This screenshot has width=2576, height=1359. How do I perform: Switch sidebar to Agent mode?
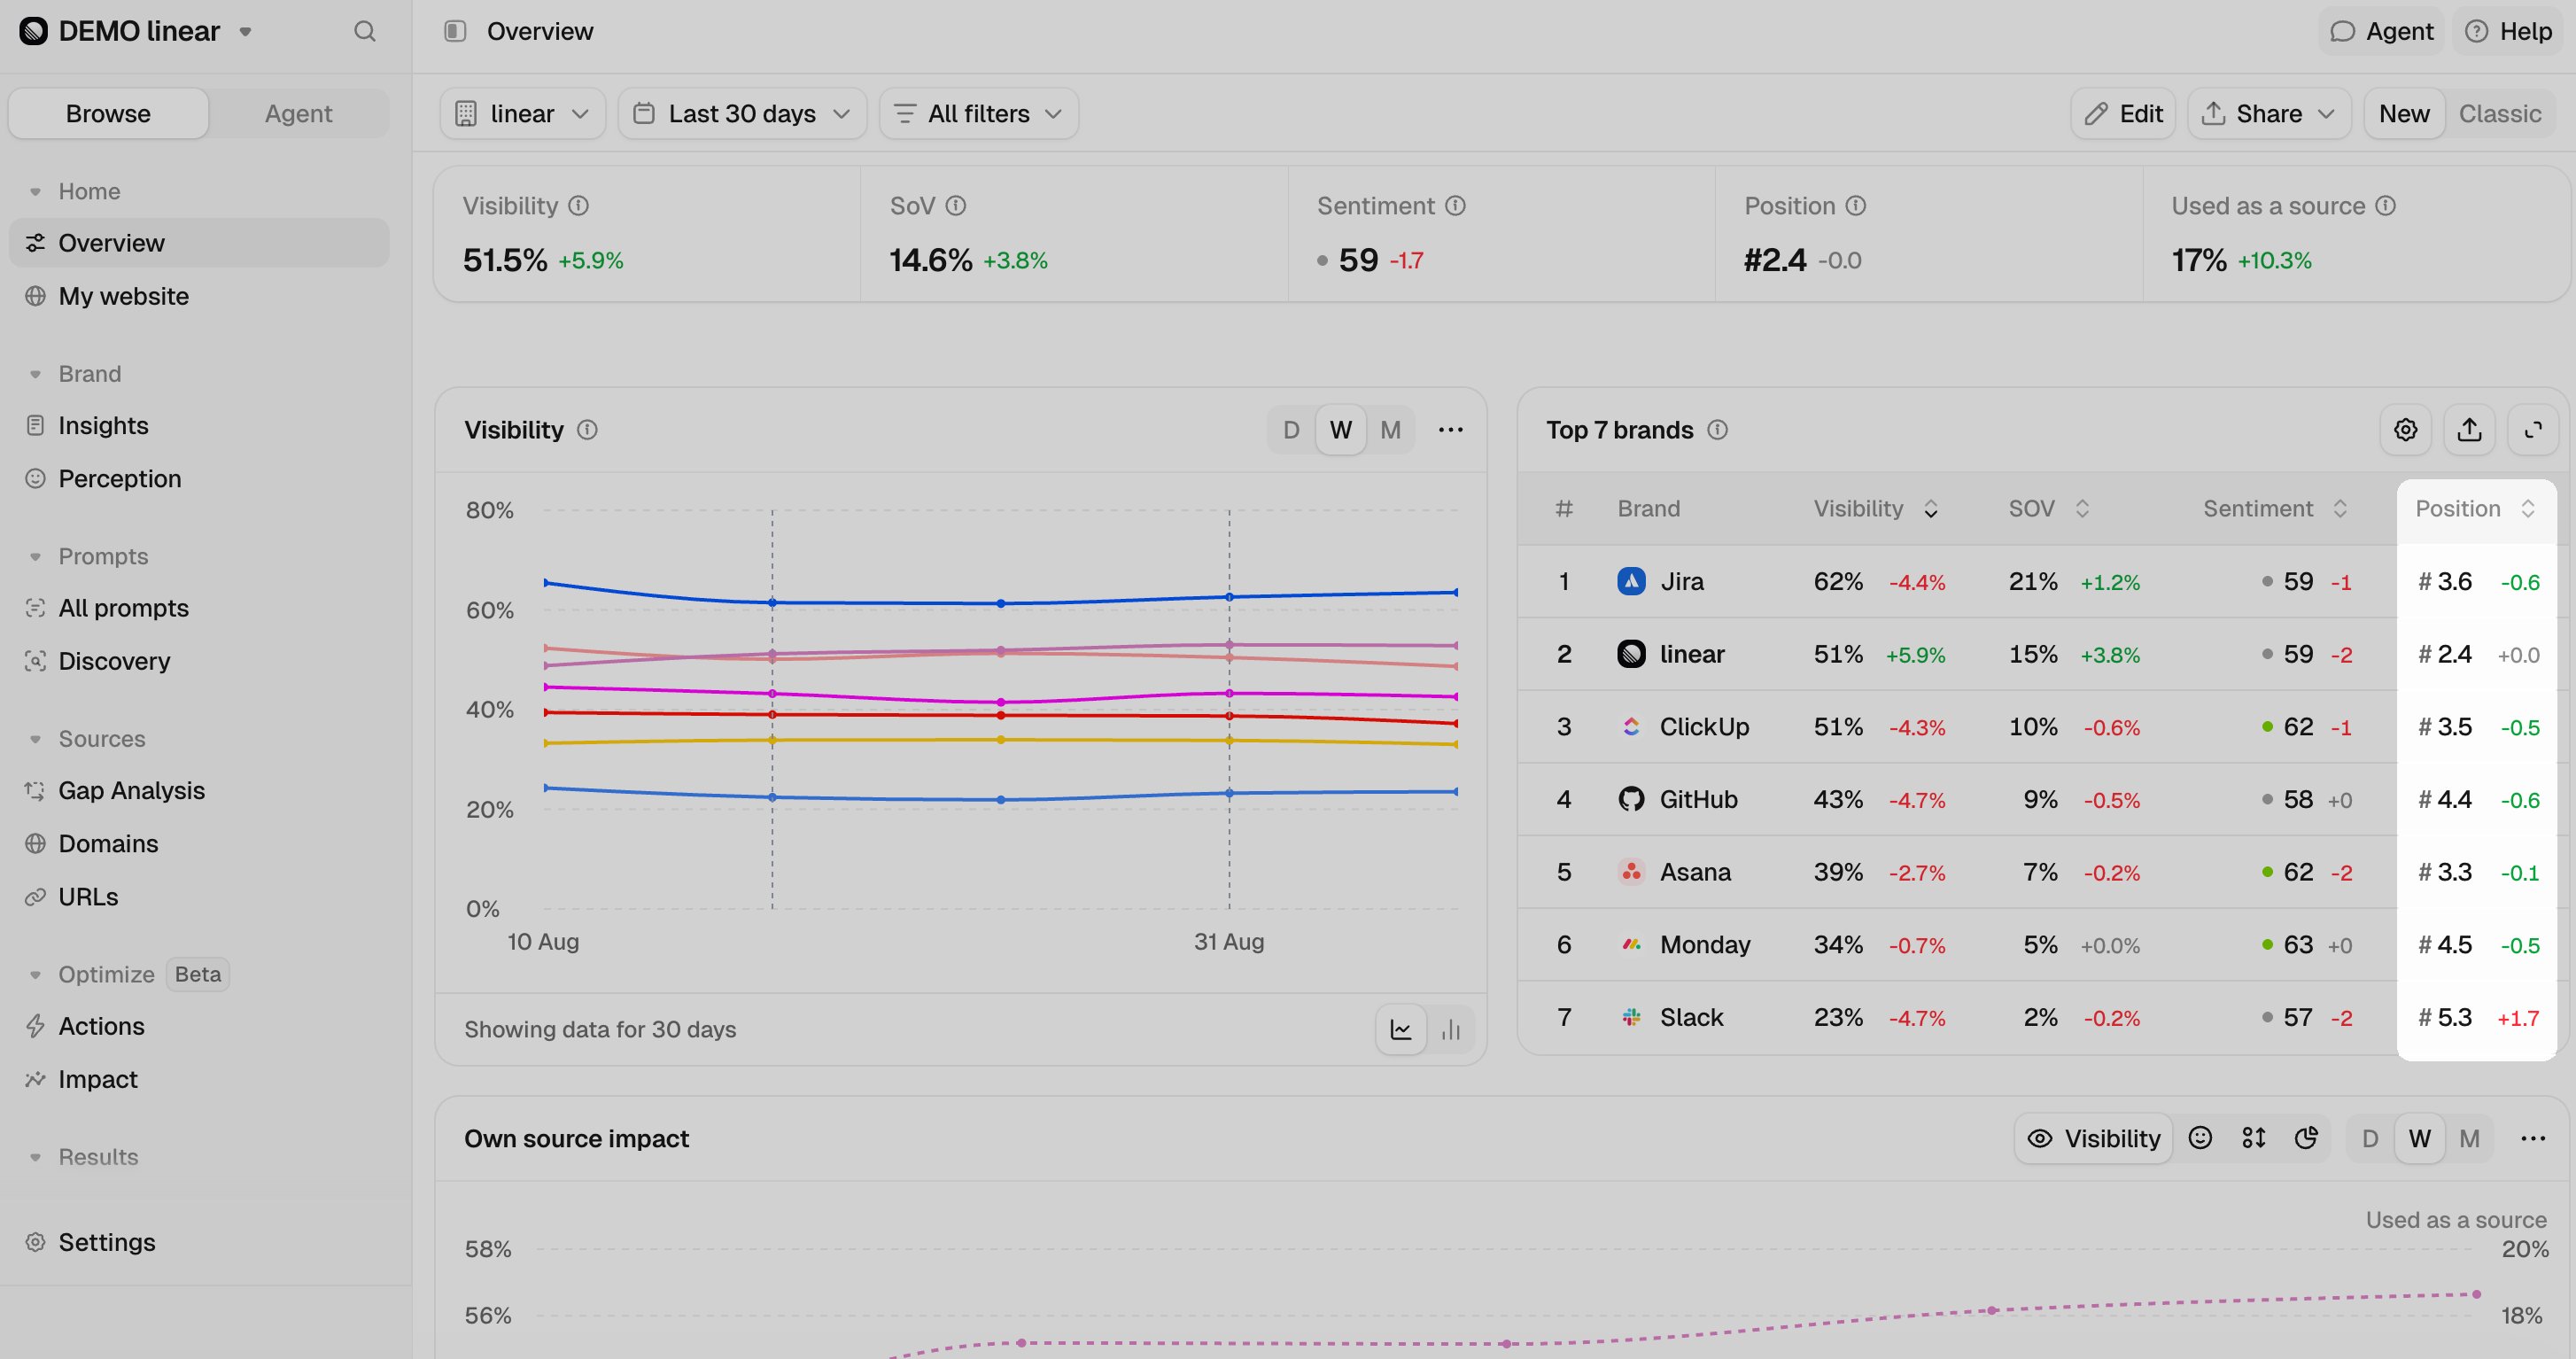(x=298, y=113)
